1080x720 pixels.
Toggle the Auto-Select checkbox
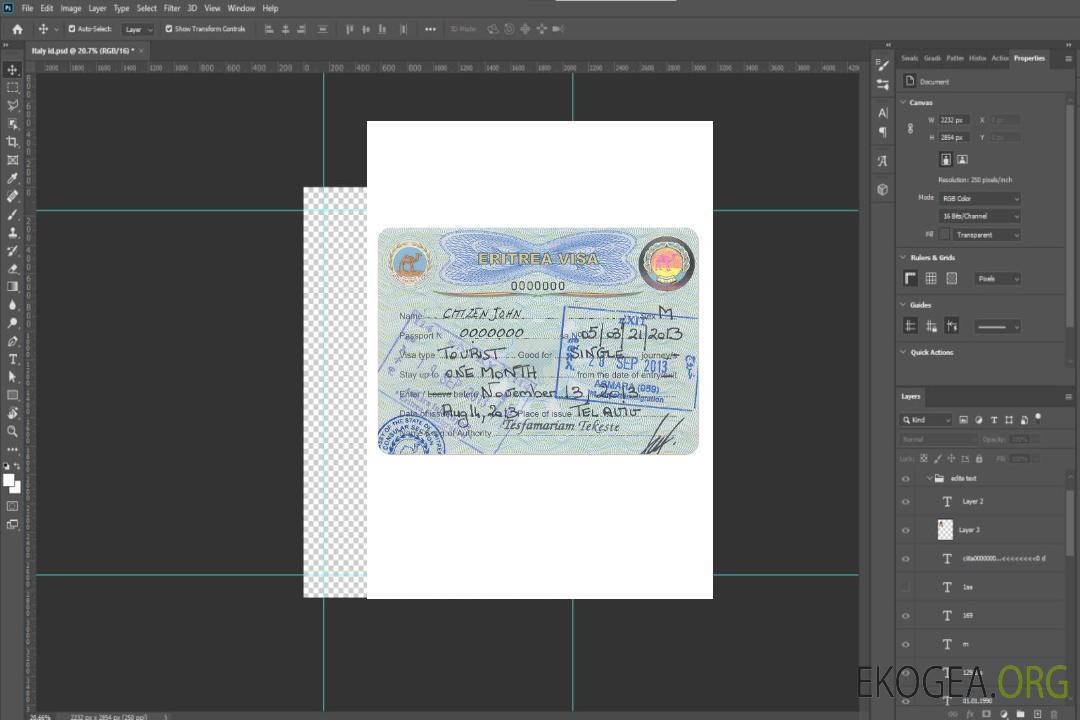[72, 29]
